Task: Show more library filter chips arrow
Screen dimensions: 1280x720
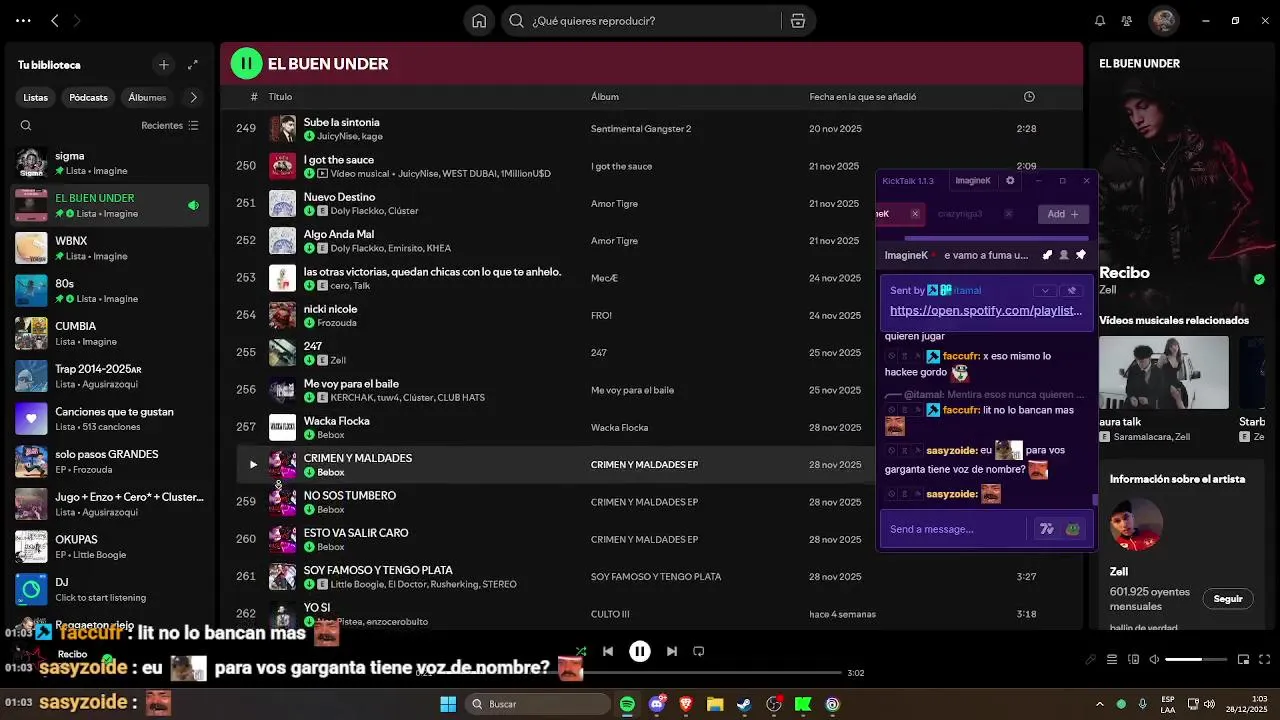Action: (193, 98)
